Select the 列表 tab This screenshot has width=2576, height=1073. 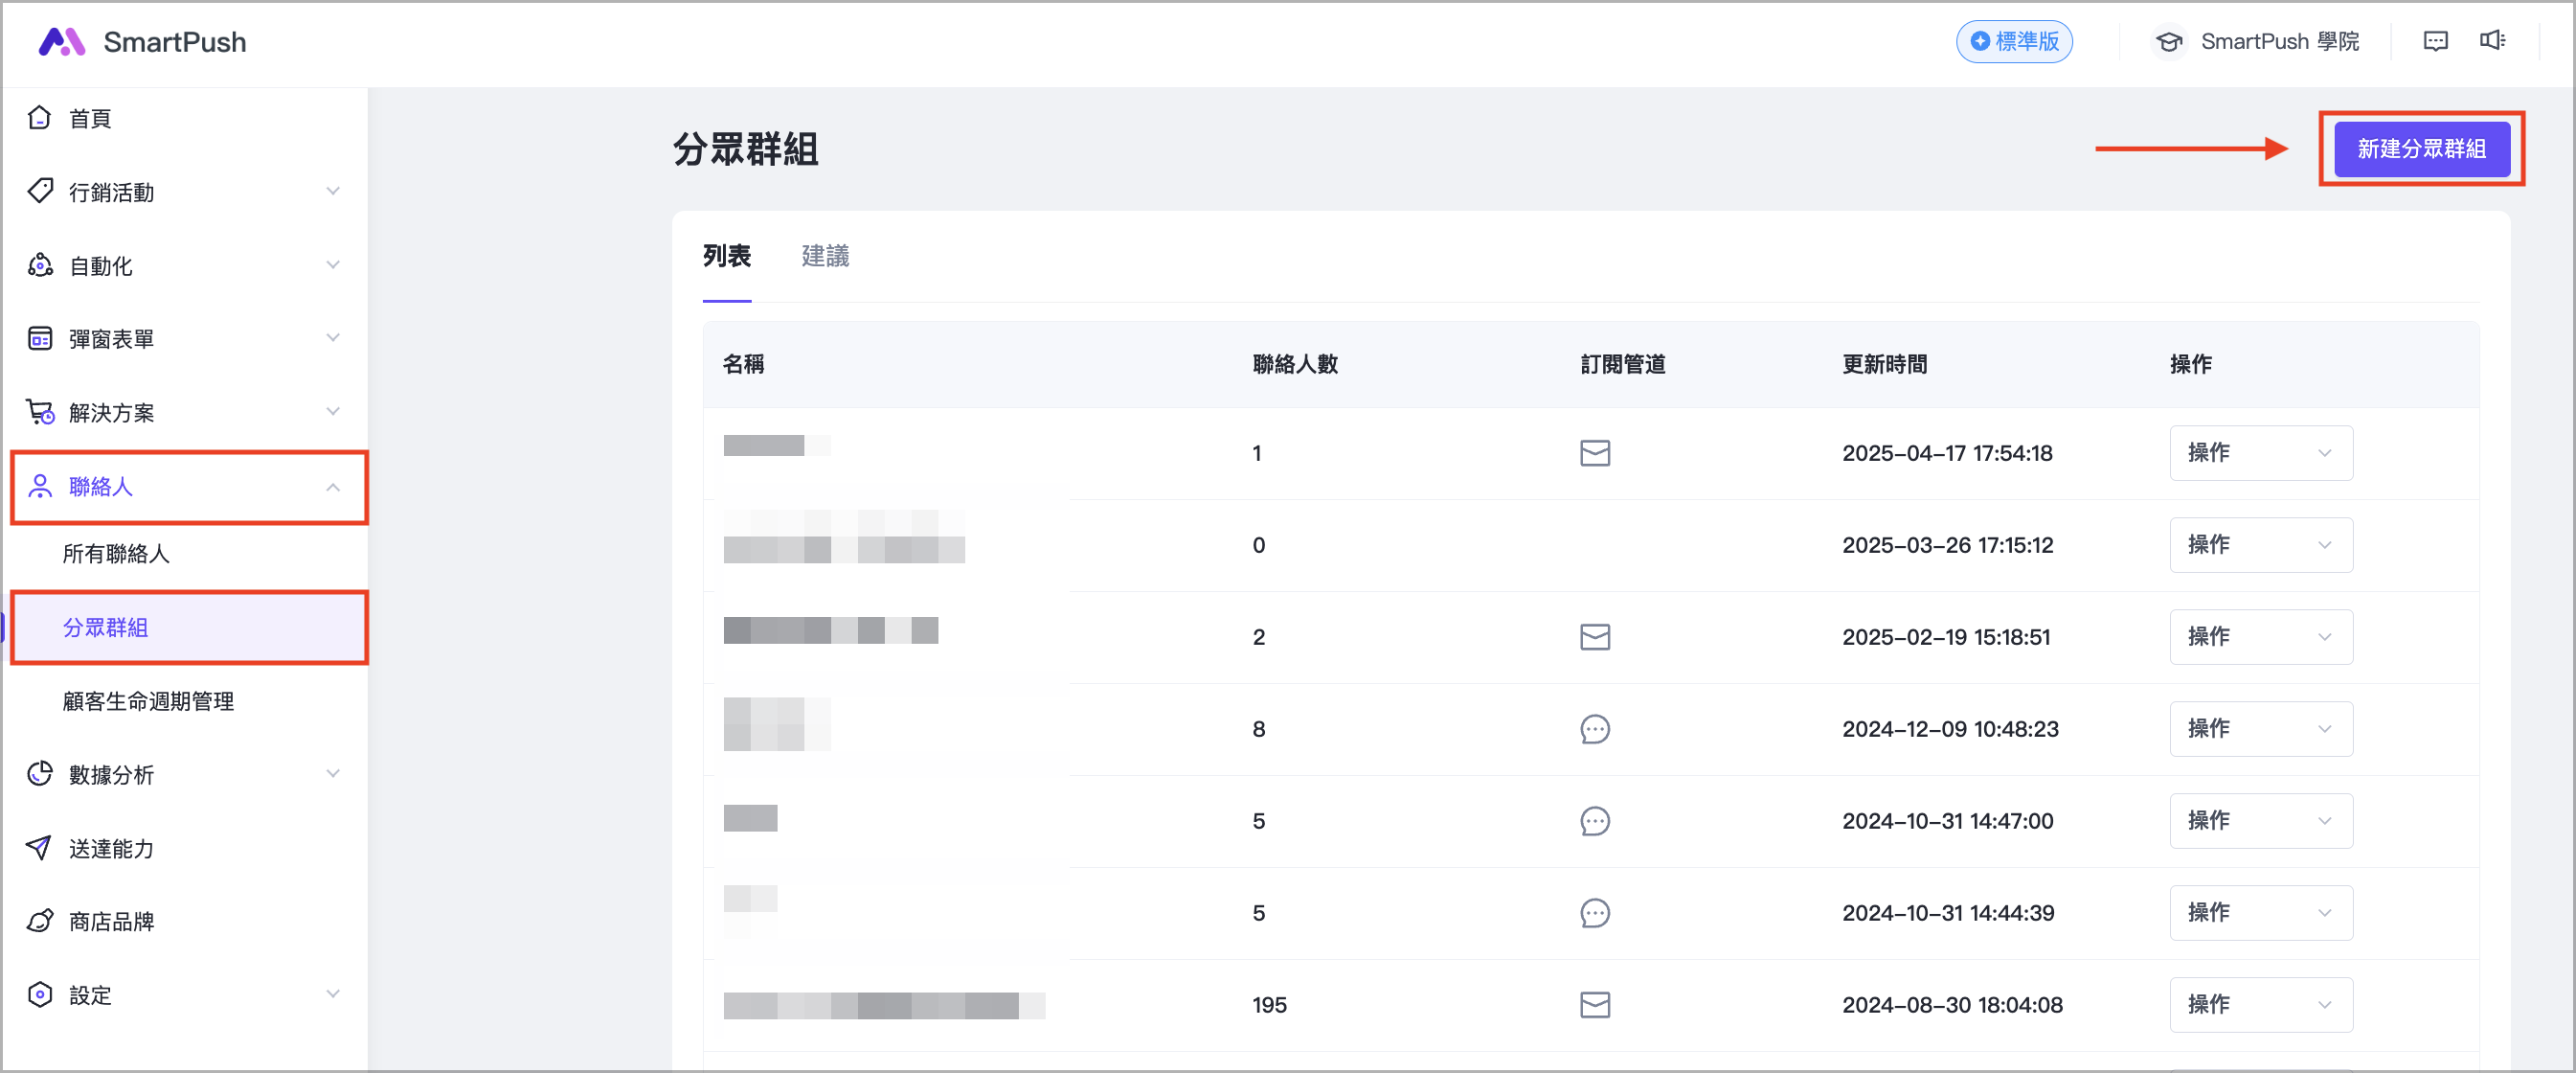[727, 256]
